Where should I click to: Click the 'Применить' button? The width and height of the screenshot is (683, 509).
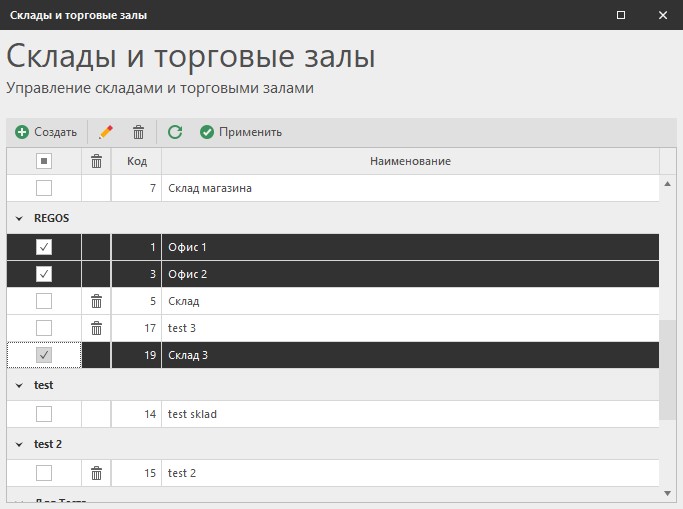[x=241, y=132]
